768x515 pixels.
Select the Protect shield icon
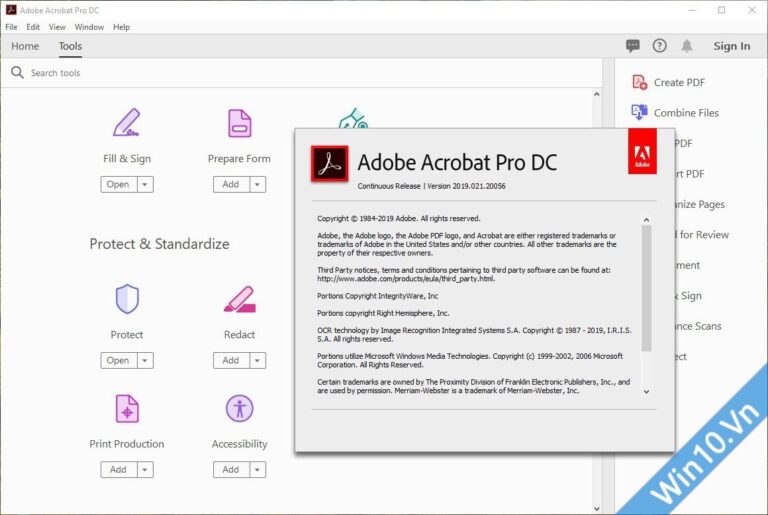[127, 298]
